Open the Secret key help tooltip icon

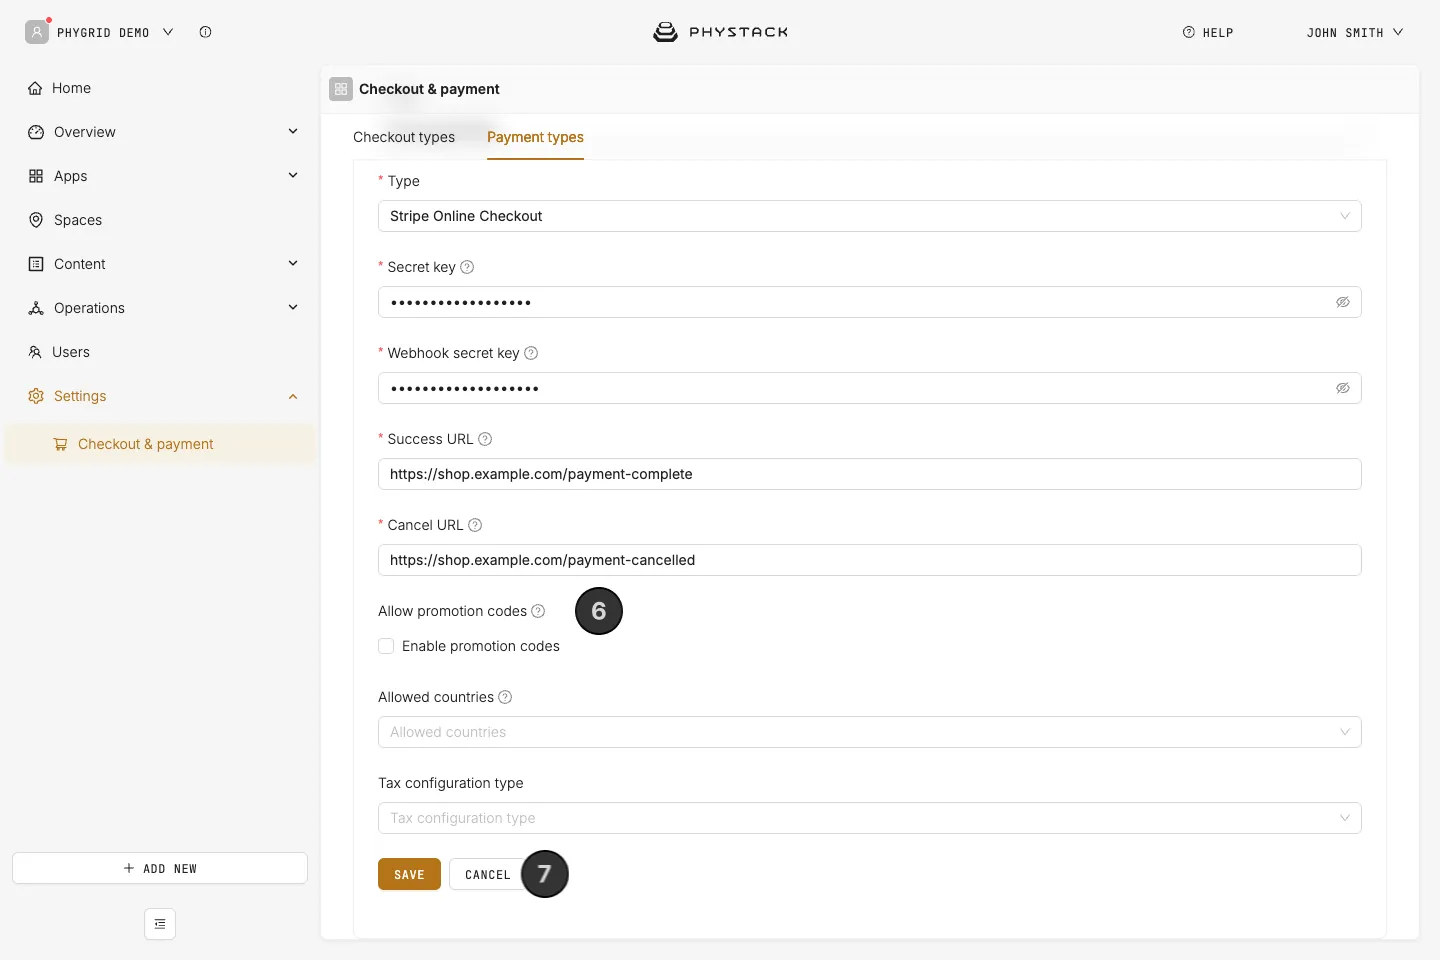467,267
